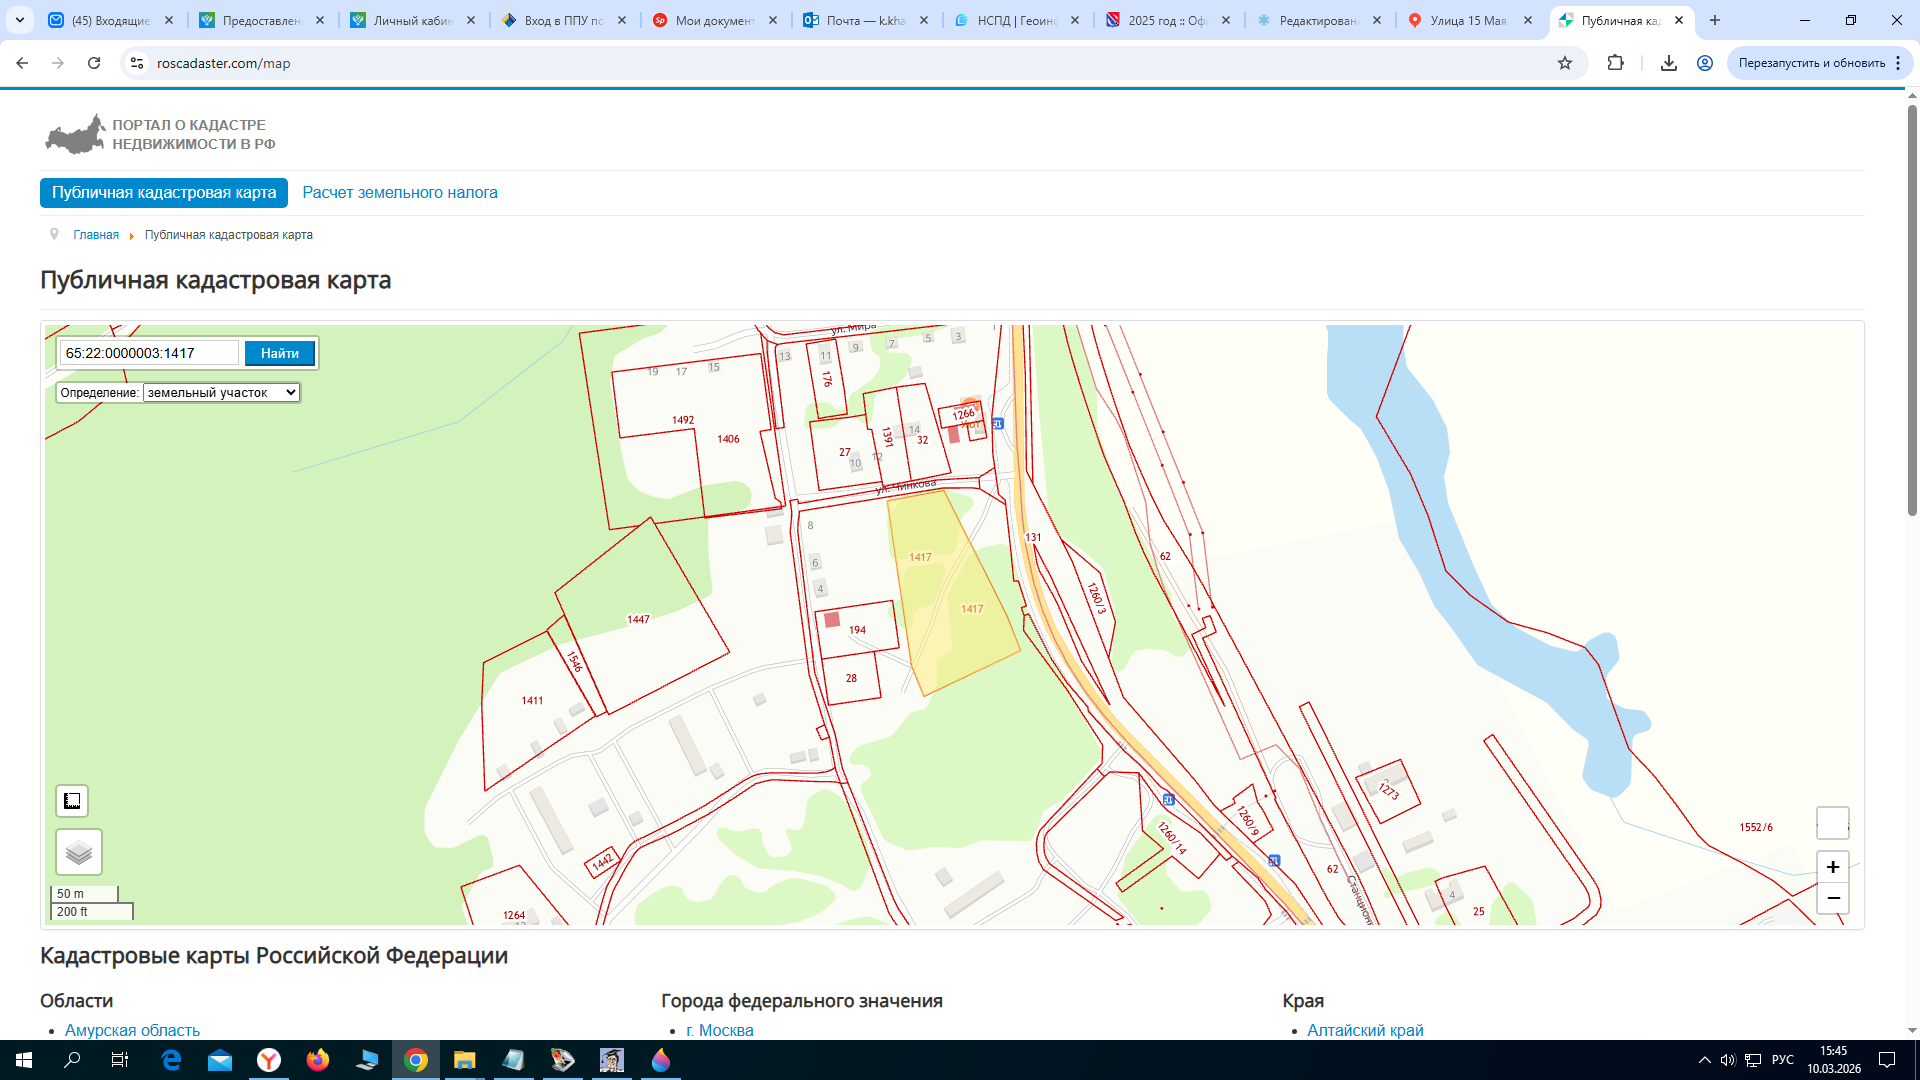This screenshot has width=1920, height=1080.
Task: Expand hidden system tray icons
Action: (x=1704, y=1060)
